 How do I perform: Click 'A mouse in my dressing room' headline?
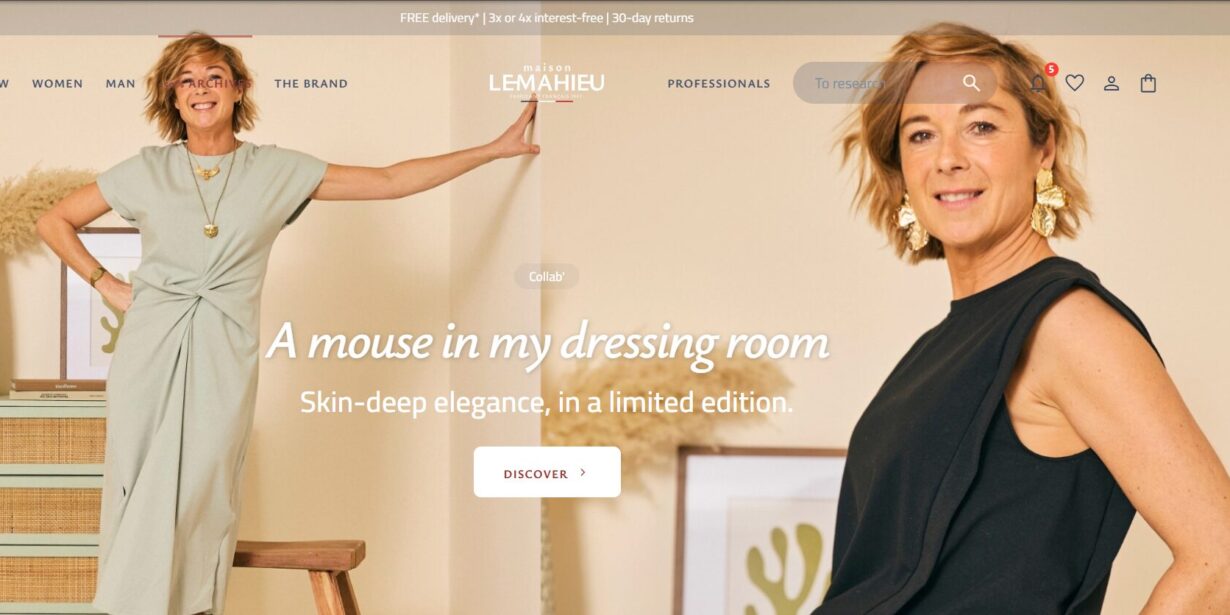[x=548, y=343]
